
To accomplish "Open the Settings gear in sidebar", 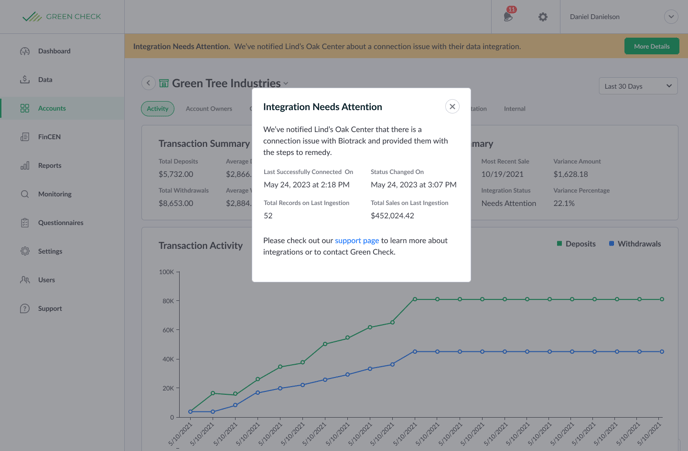I will click(x=25, y=251).
